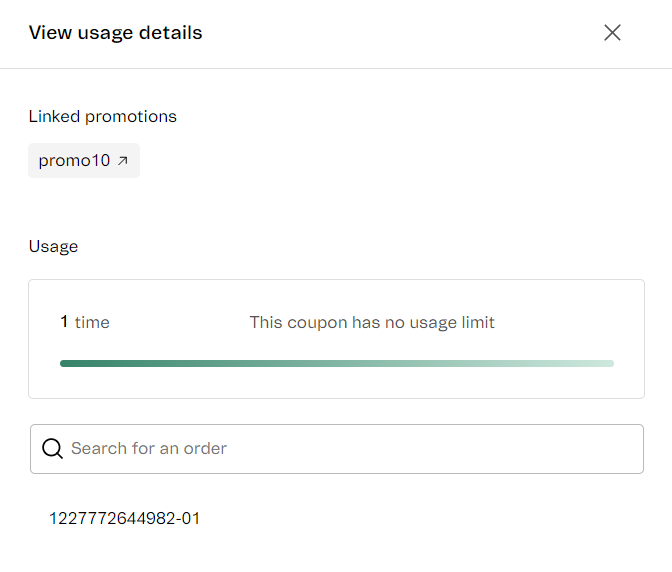Click the "Search" word in the order placeholder
Image resolution: width=672 pixels, height=572 pixels.
pos(98,449)
